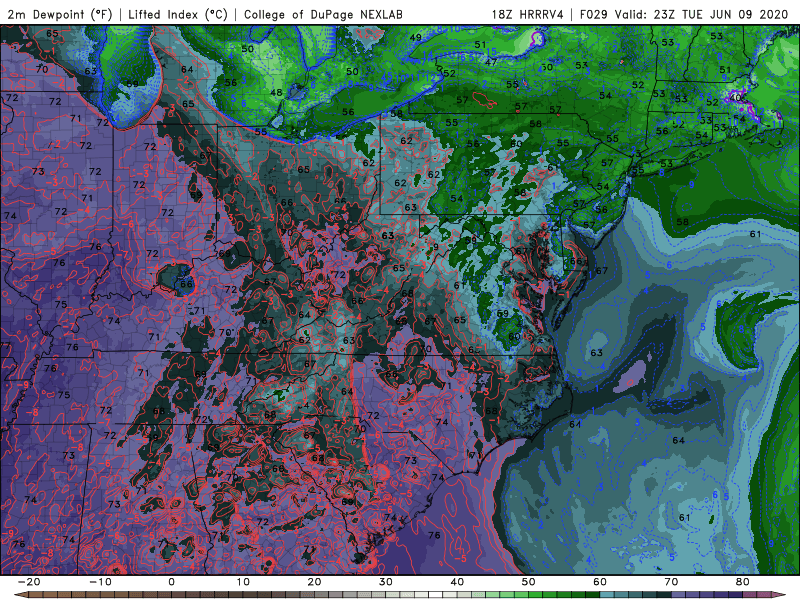Click the 'College of DuPage NEXLAB' label

[x=323, y=14]
